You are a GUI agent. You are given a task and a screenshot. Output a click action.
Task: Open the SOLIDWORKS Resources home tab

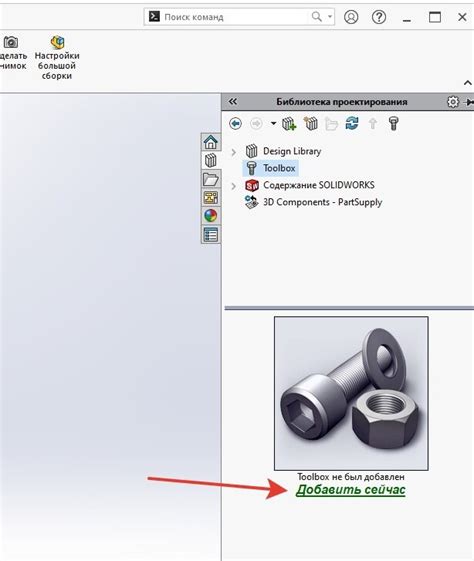[x=211, y=142]
